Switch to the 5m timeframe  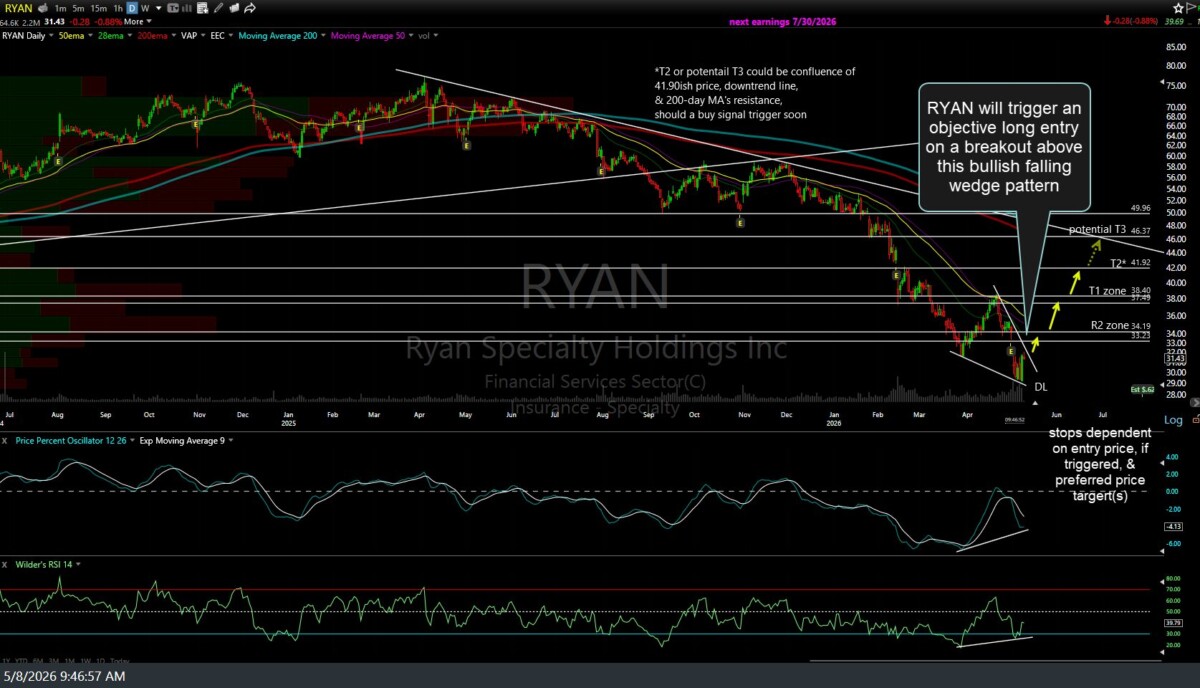pos(78,8)
